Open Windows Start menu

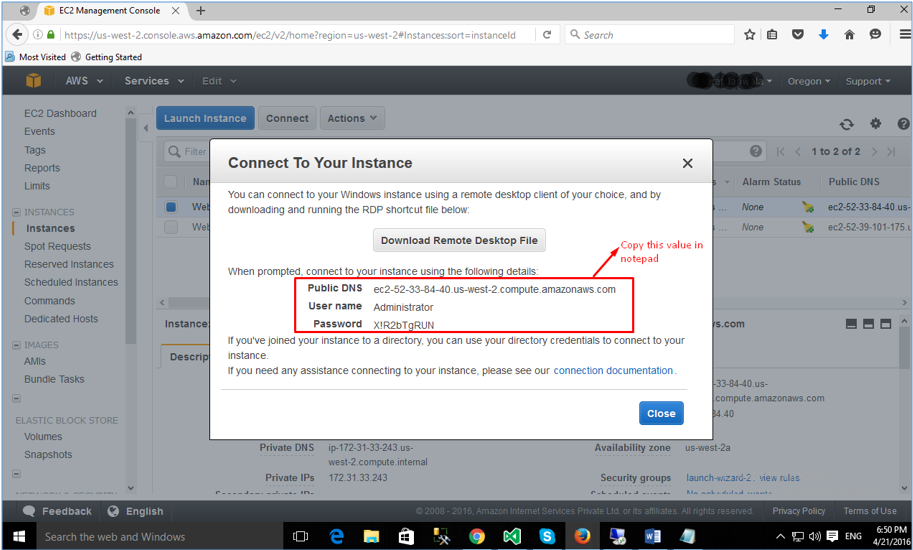point(19,536)
